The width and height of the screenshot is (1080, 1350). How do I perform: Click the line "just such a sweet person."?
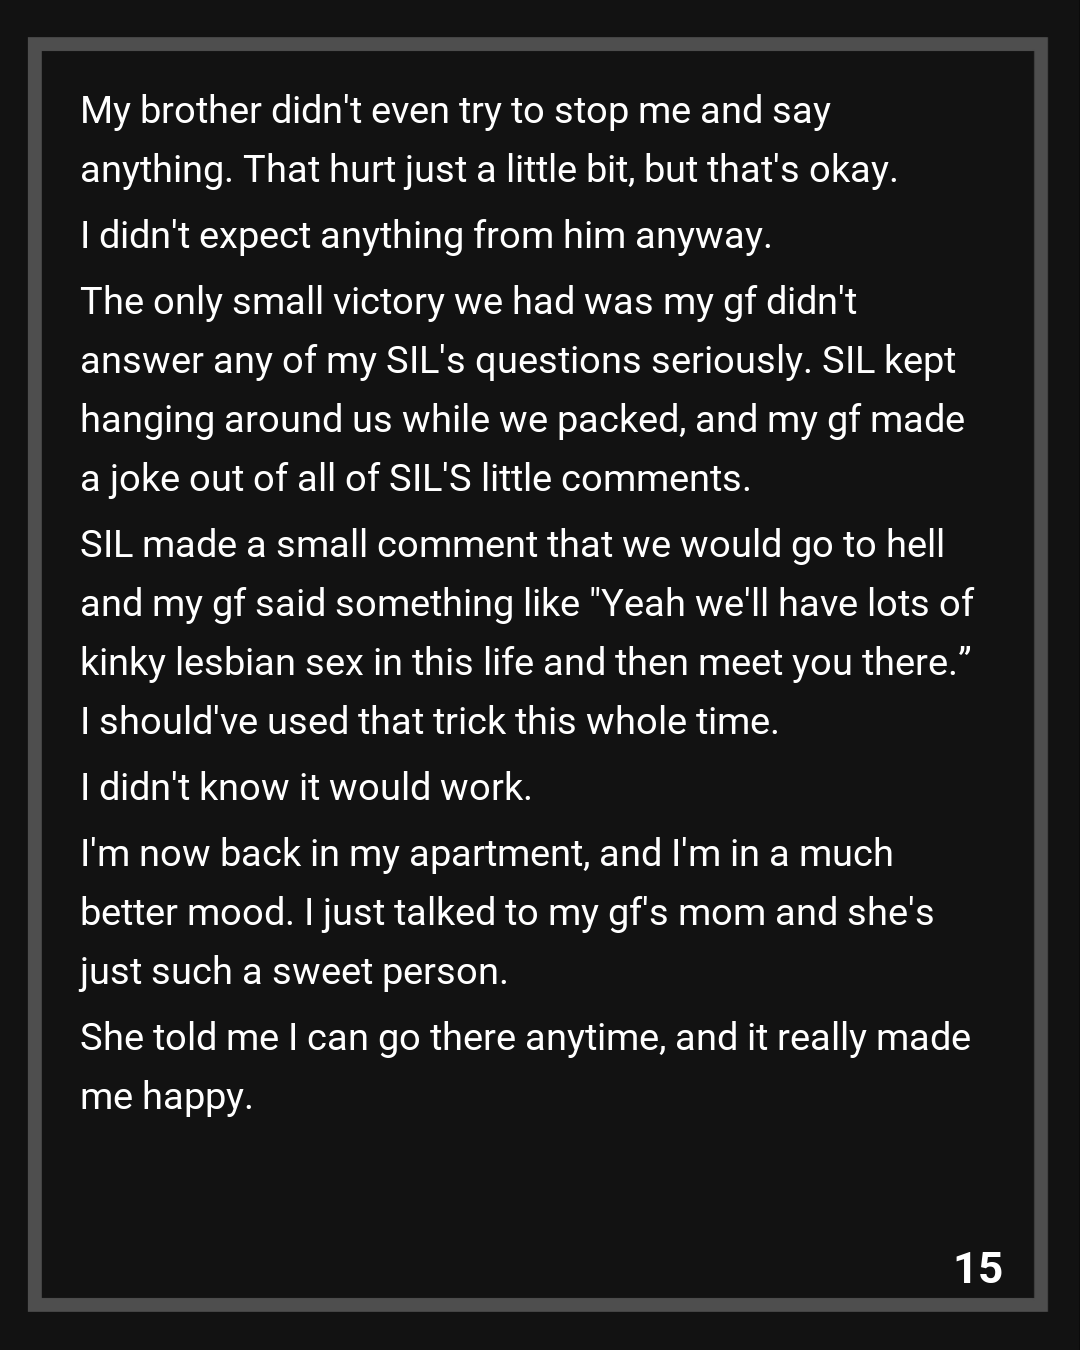pyautogui.click(x=294, y=971)
